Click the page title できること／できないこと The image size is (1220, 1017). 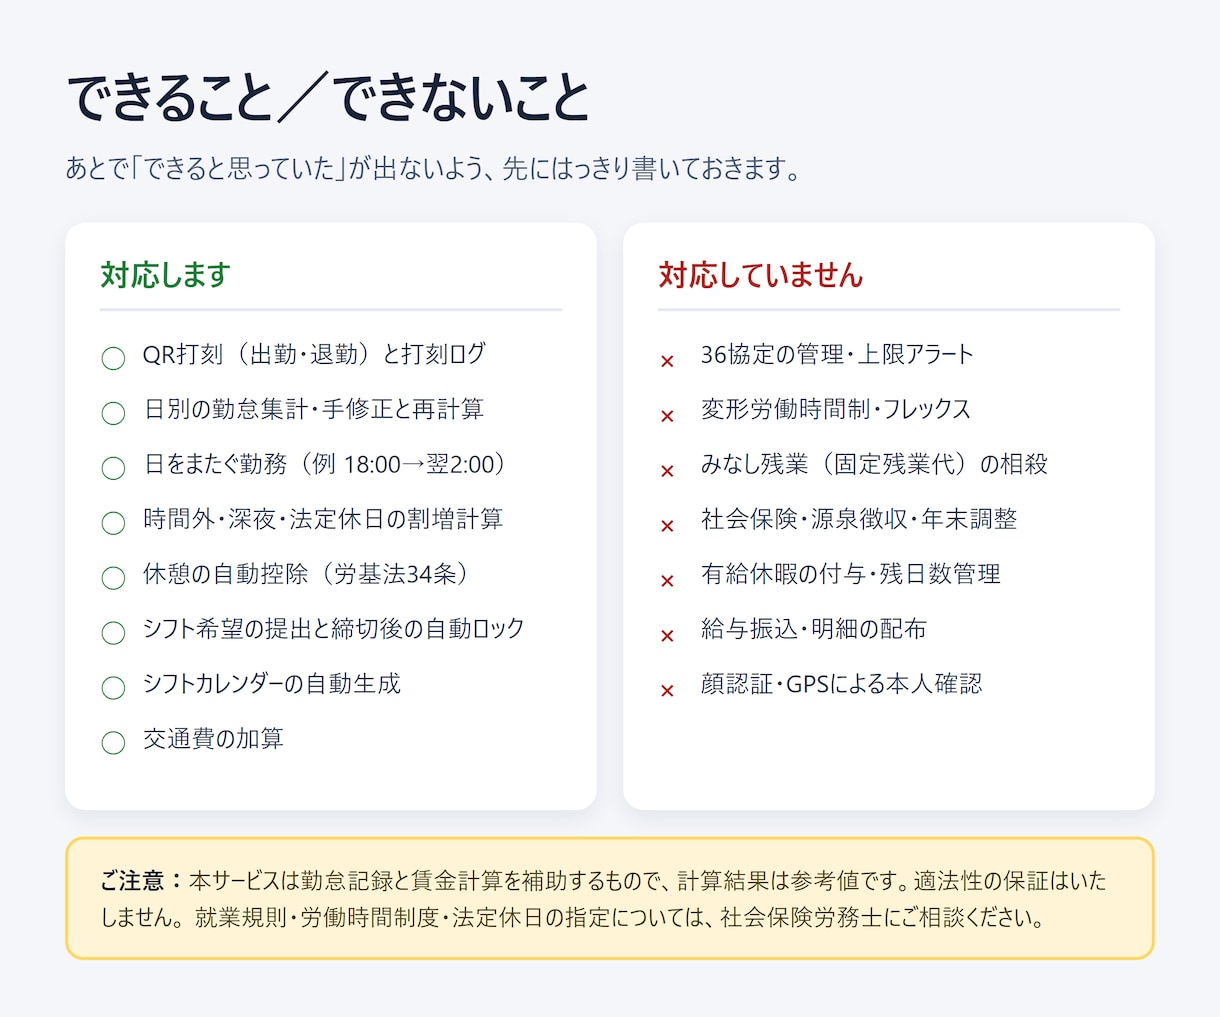pyautogui.click(x=328, y=98)
